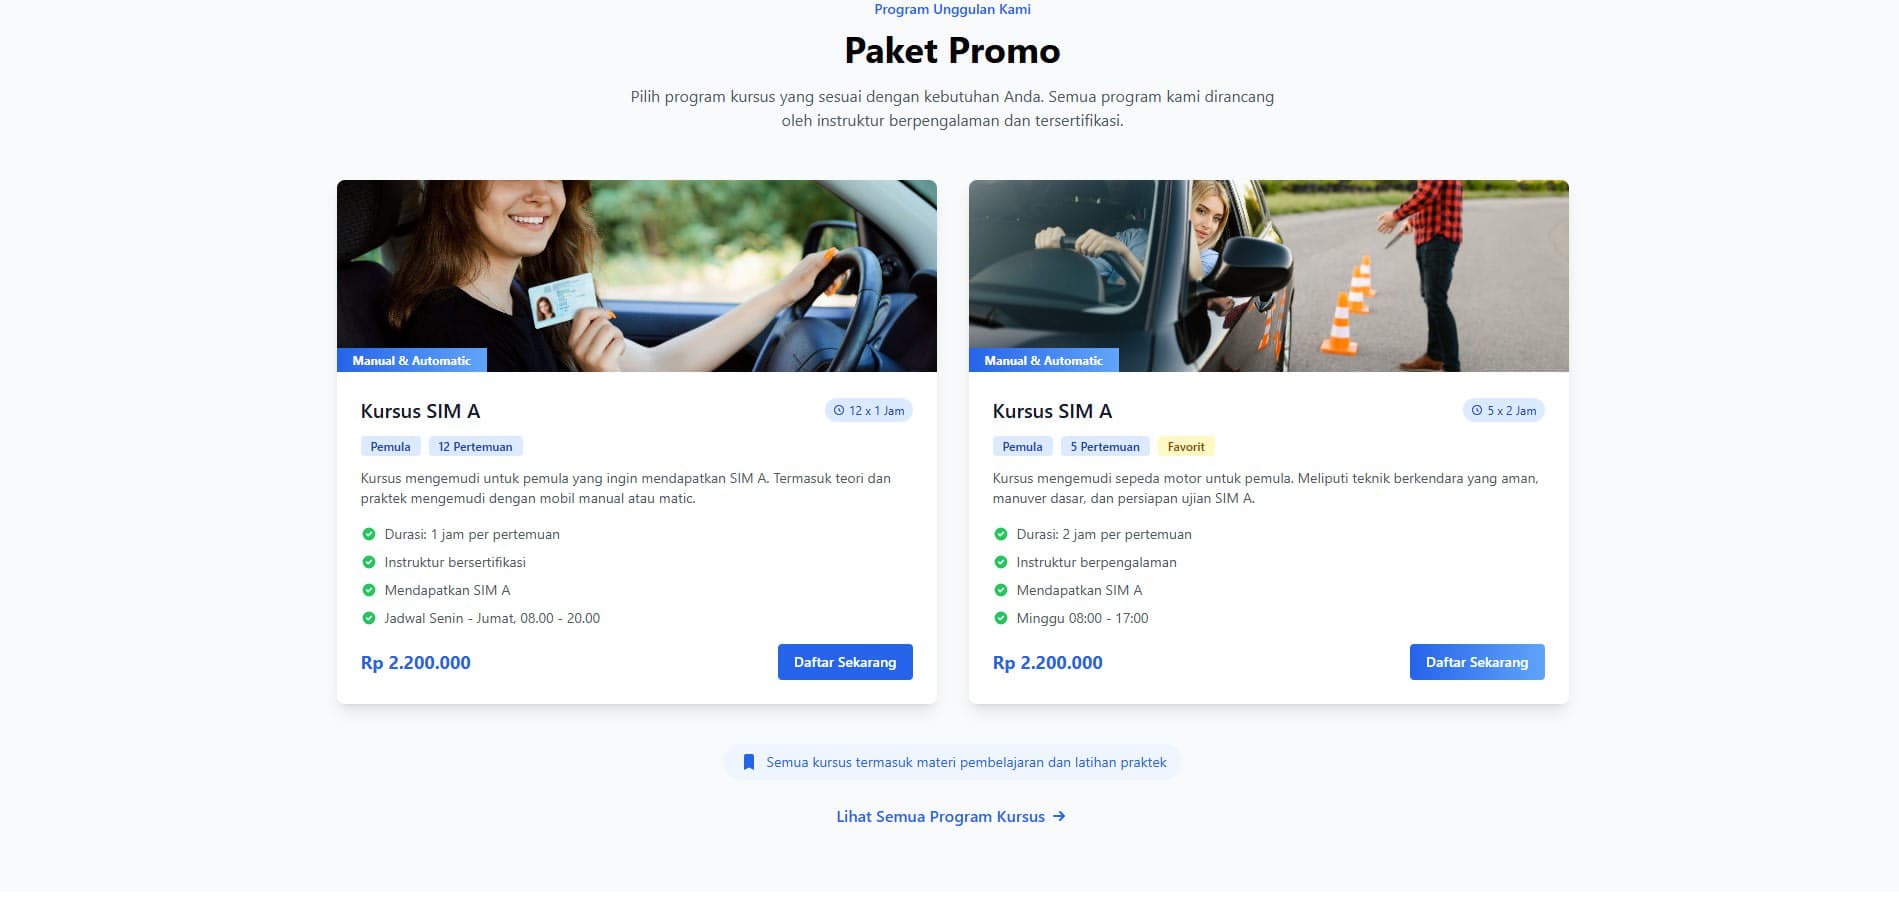This screenshot has height=905, width=1899.
Task: Click the driving test with cones photo
Action: [1269, 276]
